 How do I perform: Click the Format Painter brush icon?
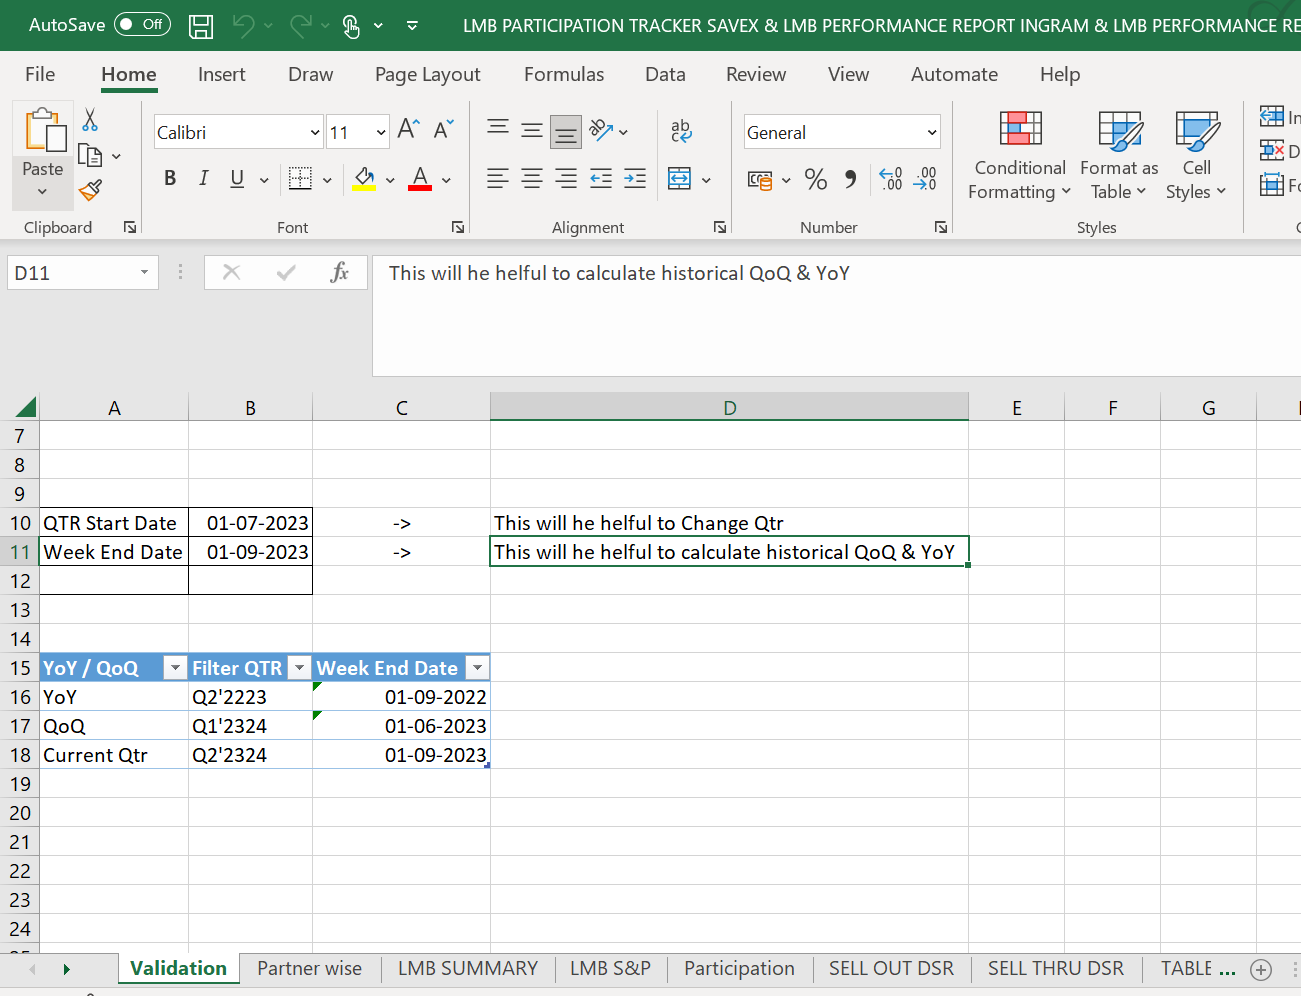click(91, 190)
